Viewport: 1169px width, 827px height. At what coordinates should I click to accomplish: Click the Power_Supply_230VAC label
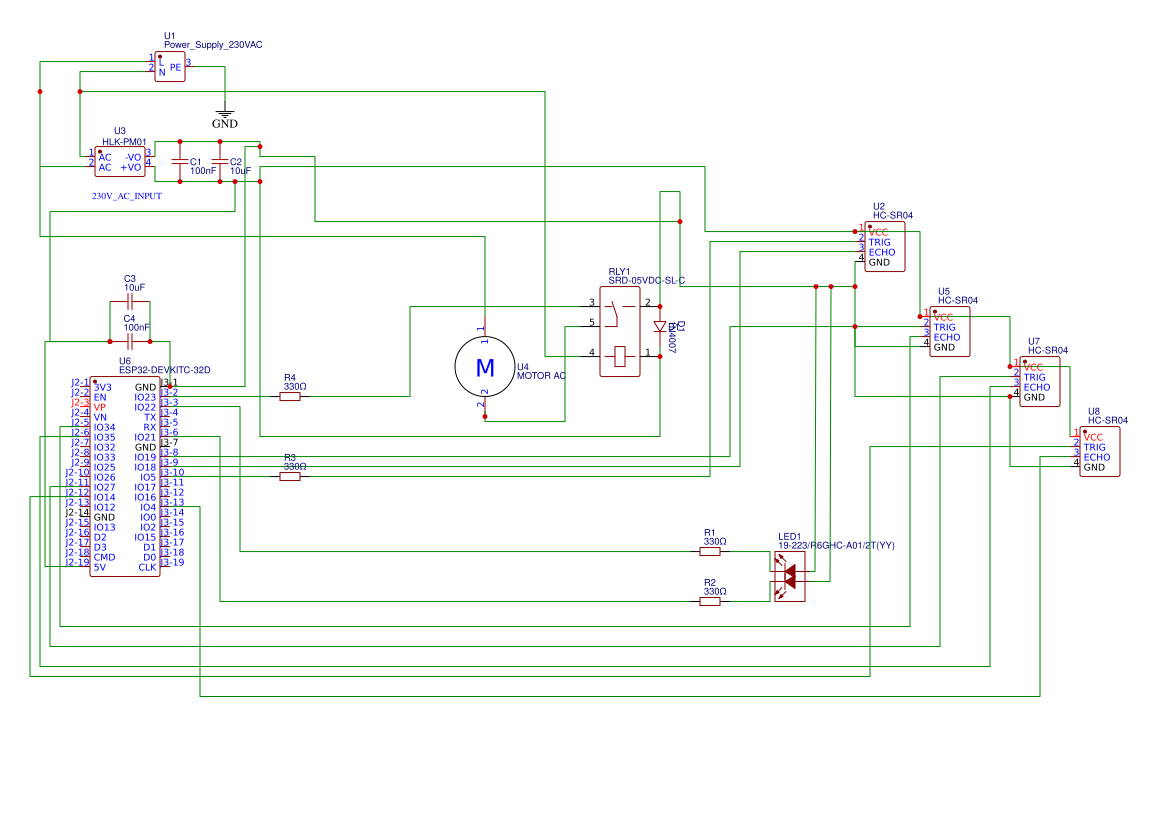[x=213, y=45]
